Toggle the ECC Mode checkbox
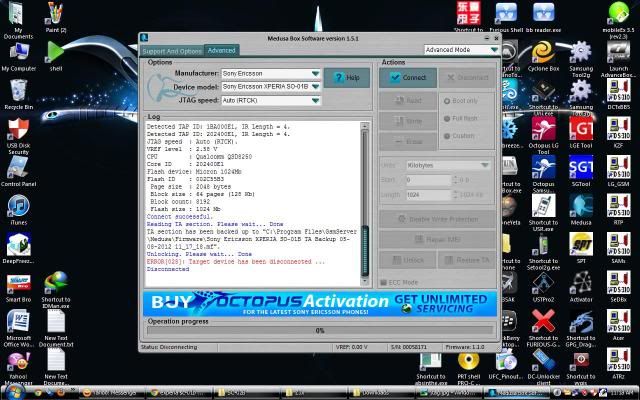The height and width of the screenshot is (400, 640). (383, 282)
